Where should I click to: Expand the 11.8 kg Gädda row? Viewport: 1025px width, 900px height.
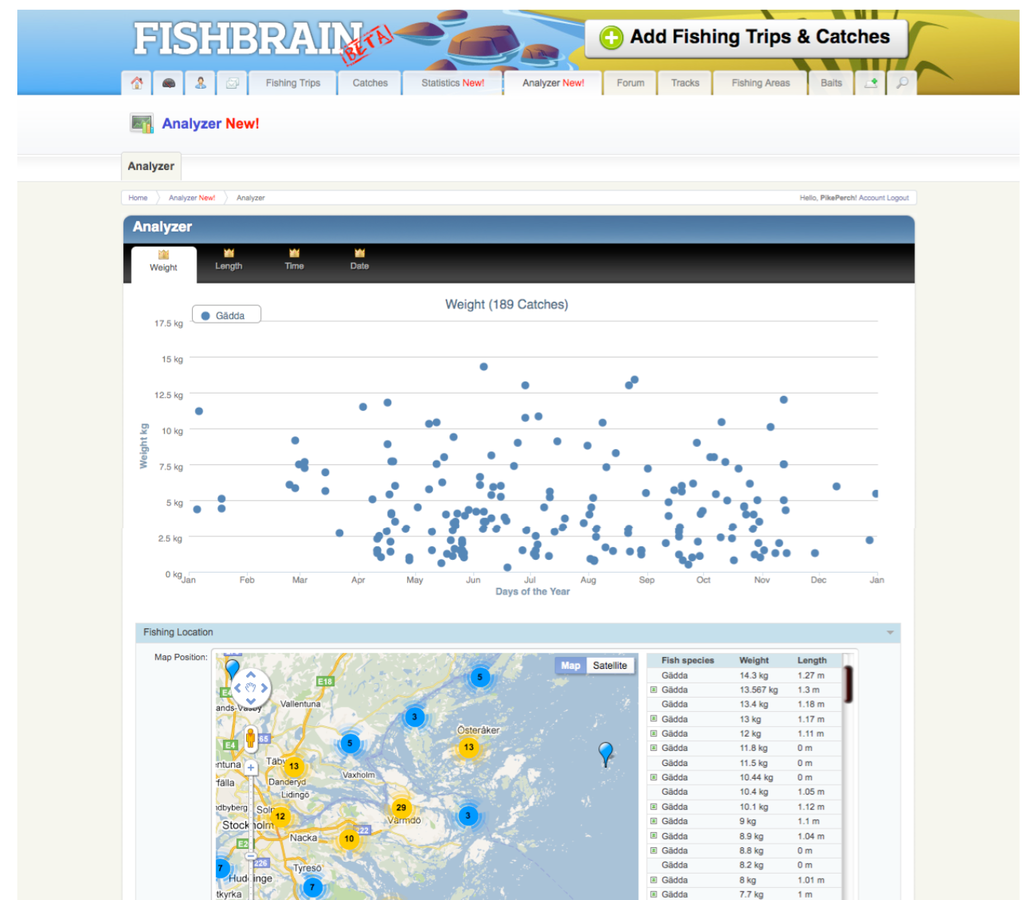tap(654, 748)
